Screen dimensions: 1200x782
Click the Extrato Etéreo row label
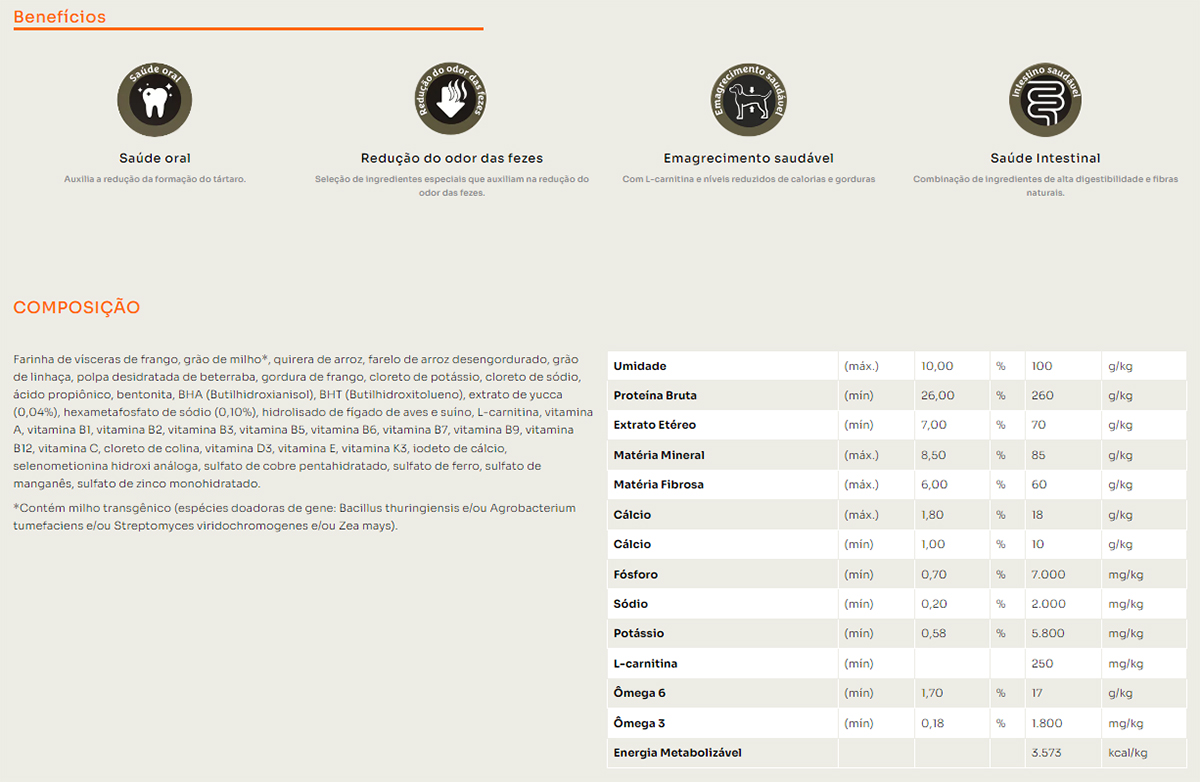pyautogui.click(x=654, y=425)
